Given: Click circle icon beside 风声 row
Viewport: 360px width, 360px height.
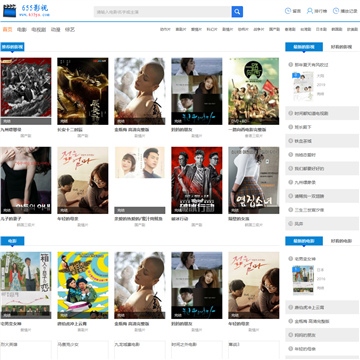Looking at the screenshot, I should (x=291, y=224).
